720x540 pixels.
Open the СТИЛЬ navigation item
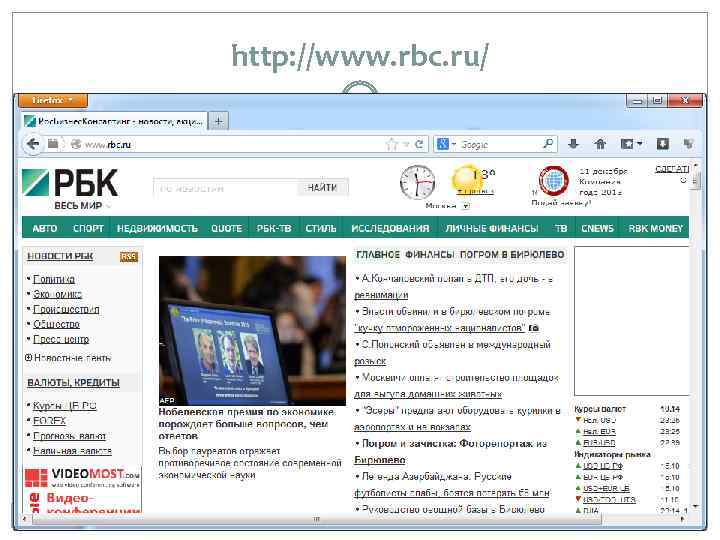click(x=321, y=228)
